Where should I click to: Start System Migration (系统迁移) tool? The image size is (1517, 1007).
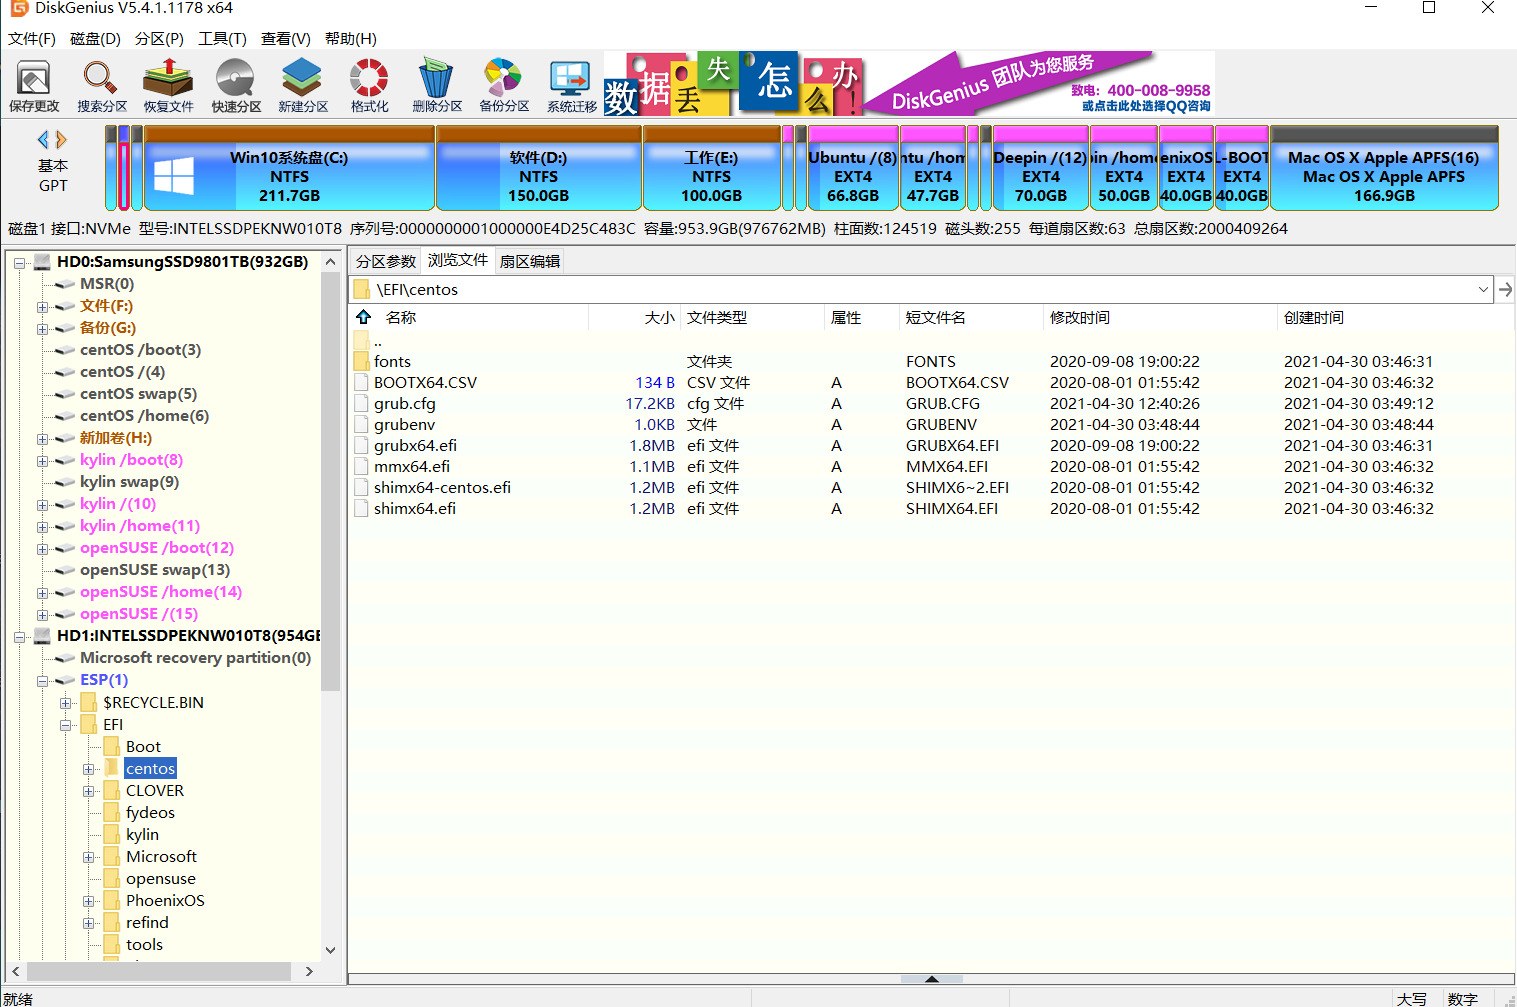click(x=571, y=85)
